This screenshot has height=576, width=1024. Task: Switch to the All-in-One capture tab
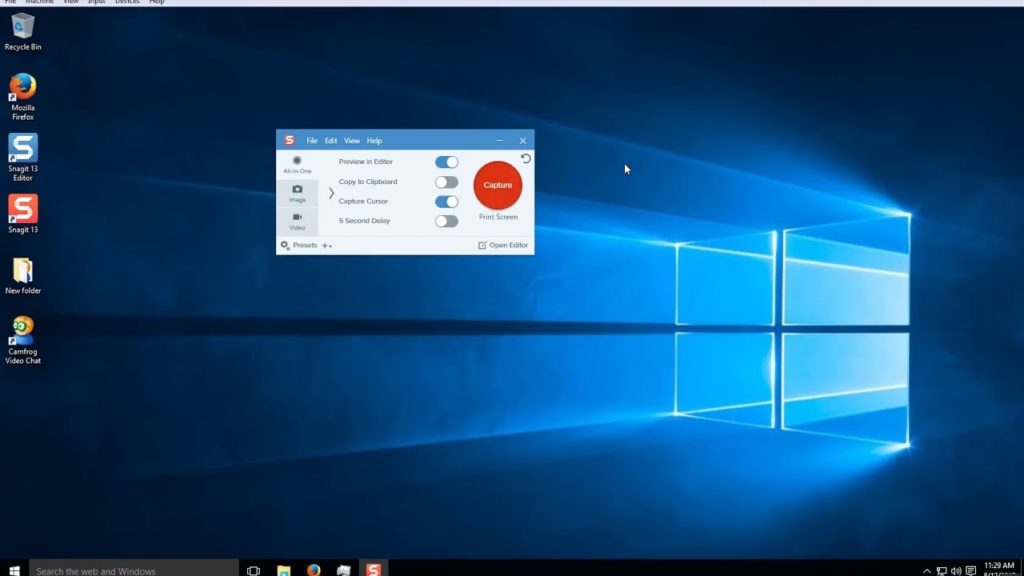(x=297, y=165)
